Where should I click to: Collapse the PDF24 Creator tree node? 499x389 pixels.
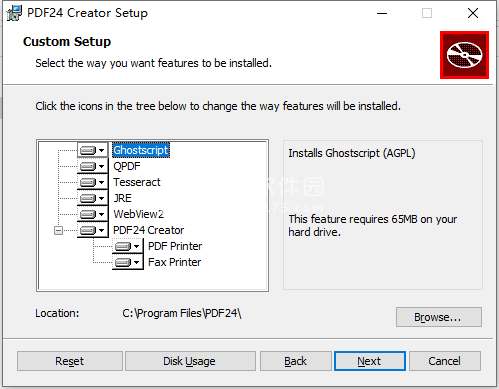click(x=58, y=230)
